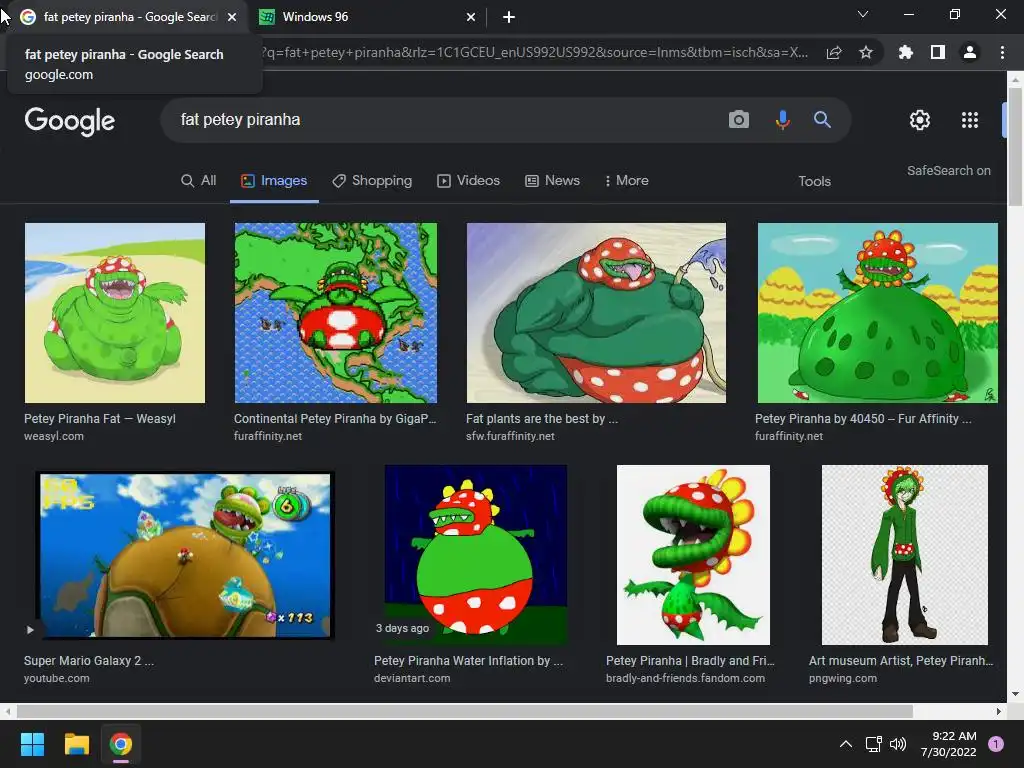This screenshot has height=768, width=1024.
Task: Click the Google logo
Action: (70, 121)
